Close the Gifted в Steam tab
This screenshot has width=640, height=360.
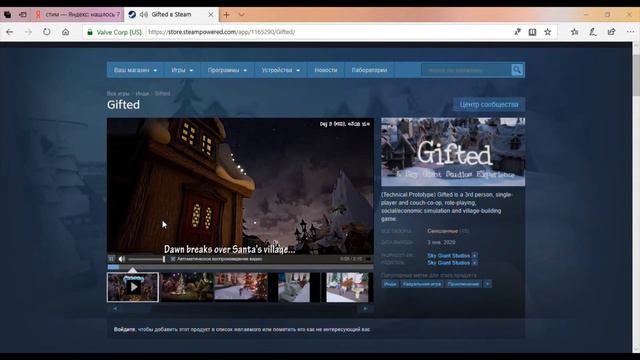[211, 15]
